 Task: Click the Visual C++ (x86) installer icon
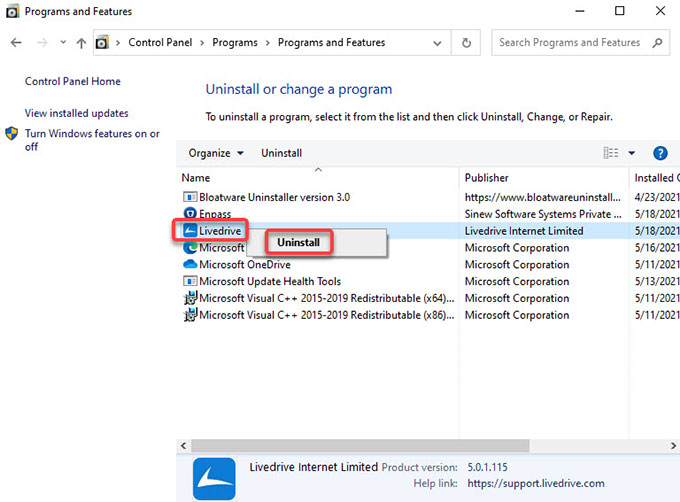190,315
